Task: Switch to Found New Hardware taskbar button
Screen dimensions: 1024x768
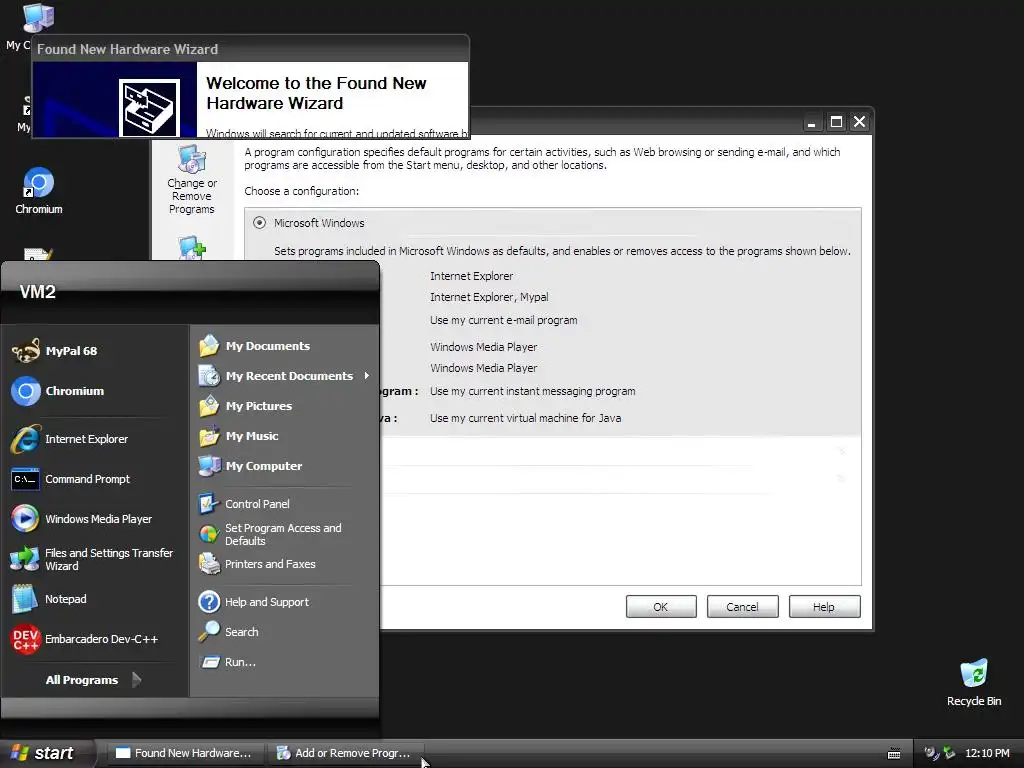Action: point(184,753)
